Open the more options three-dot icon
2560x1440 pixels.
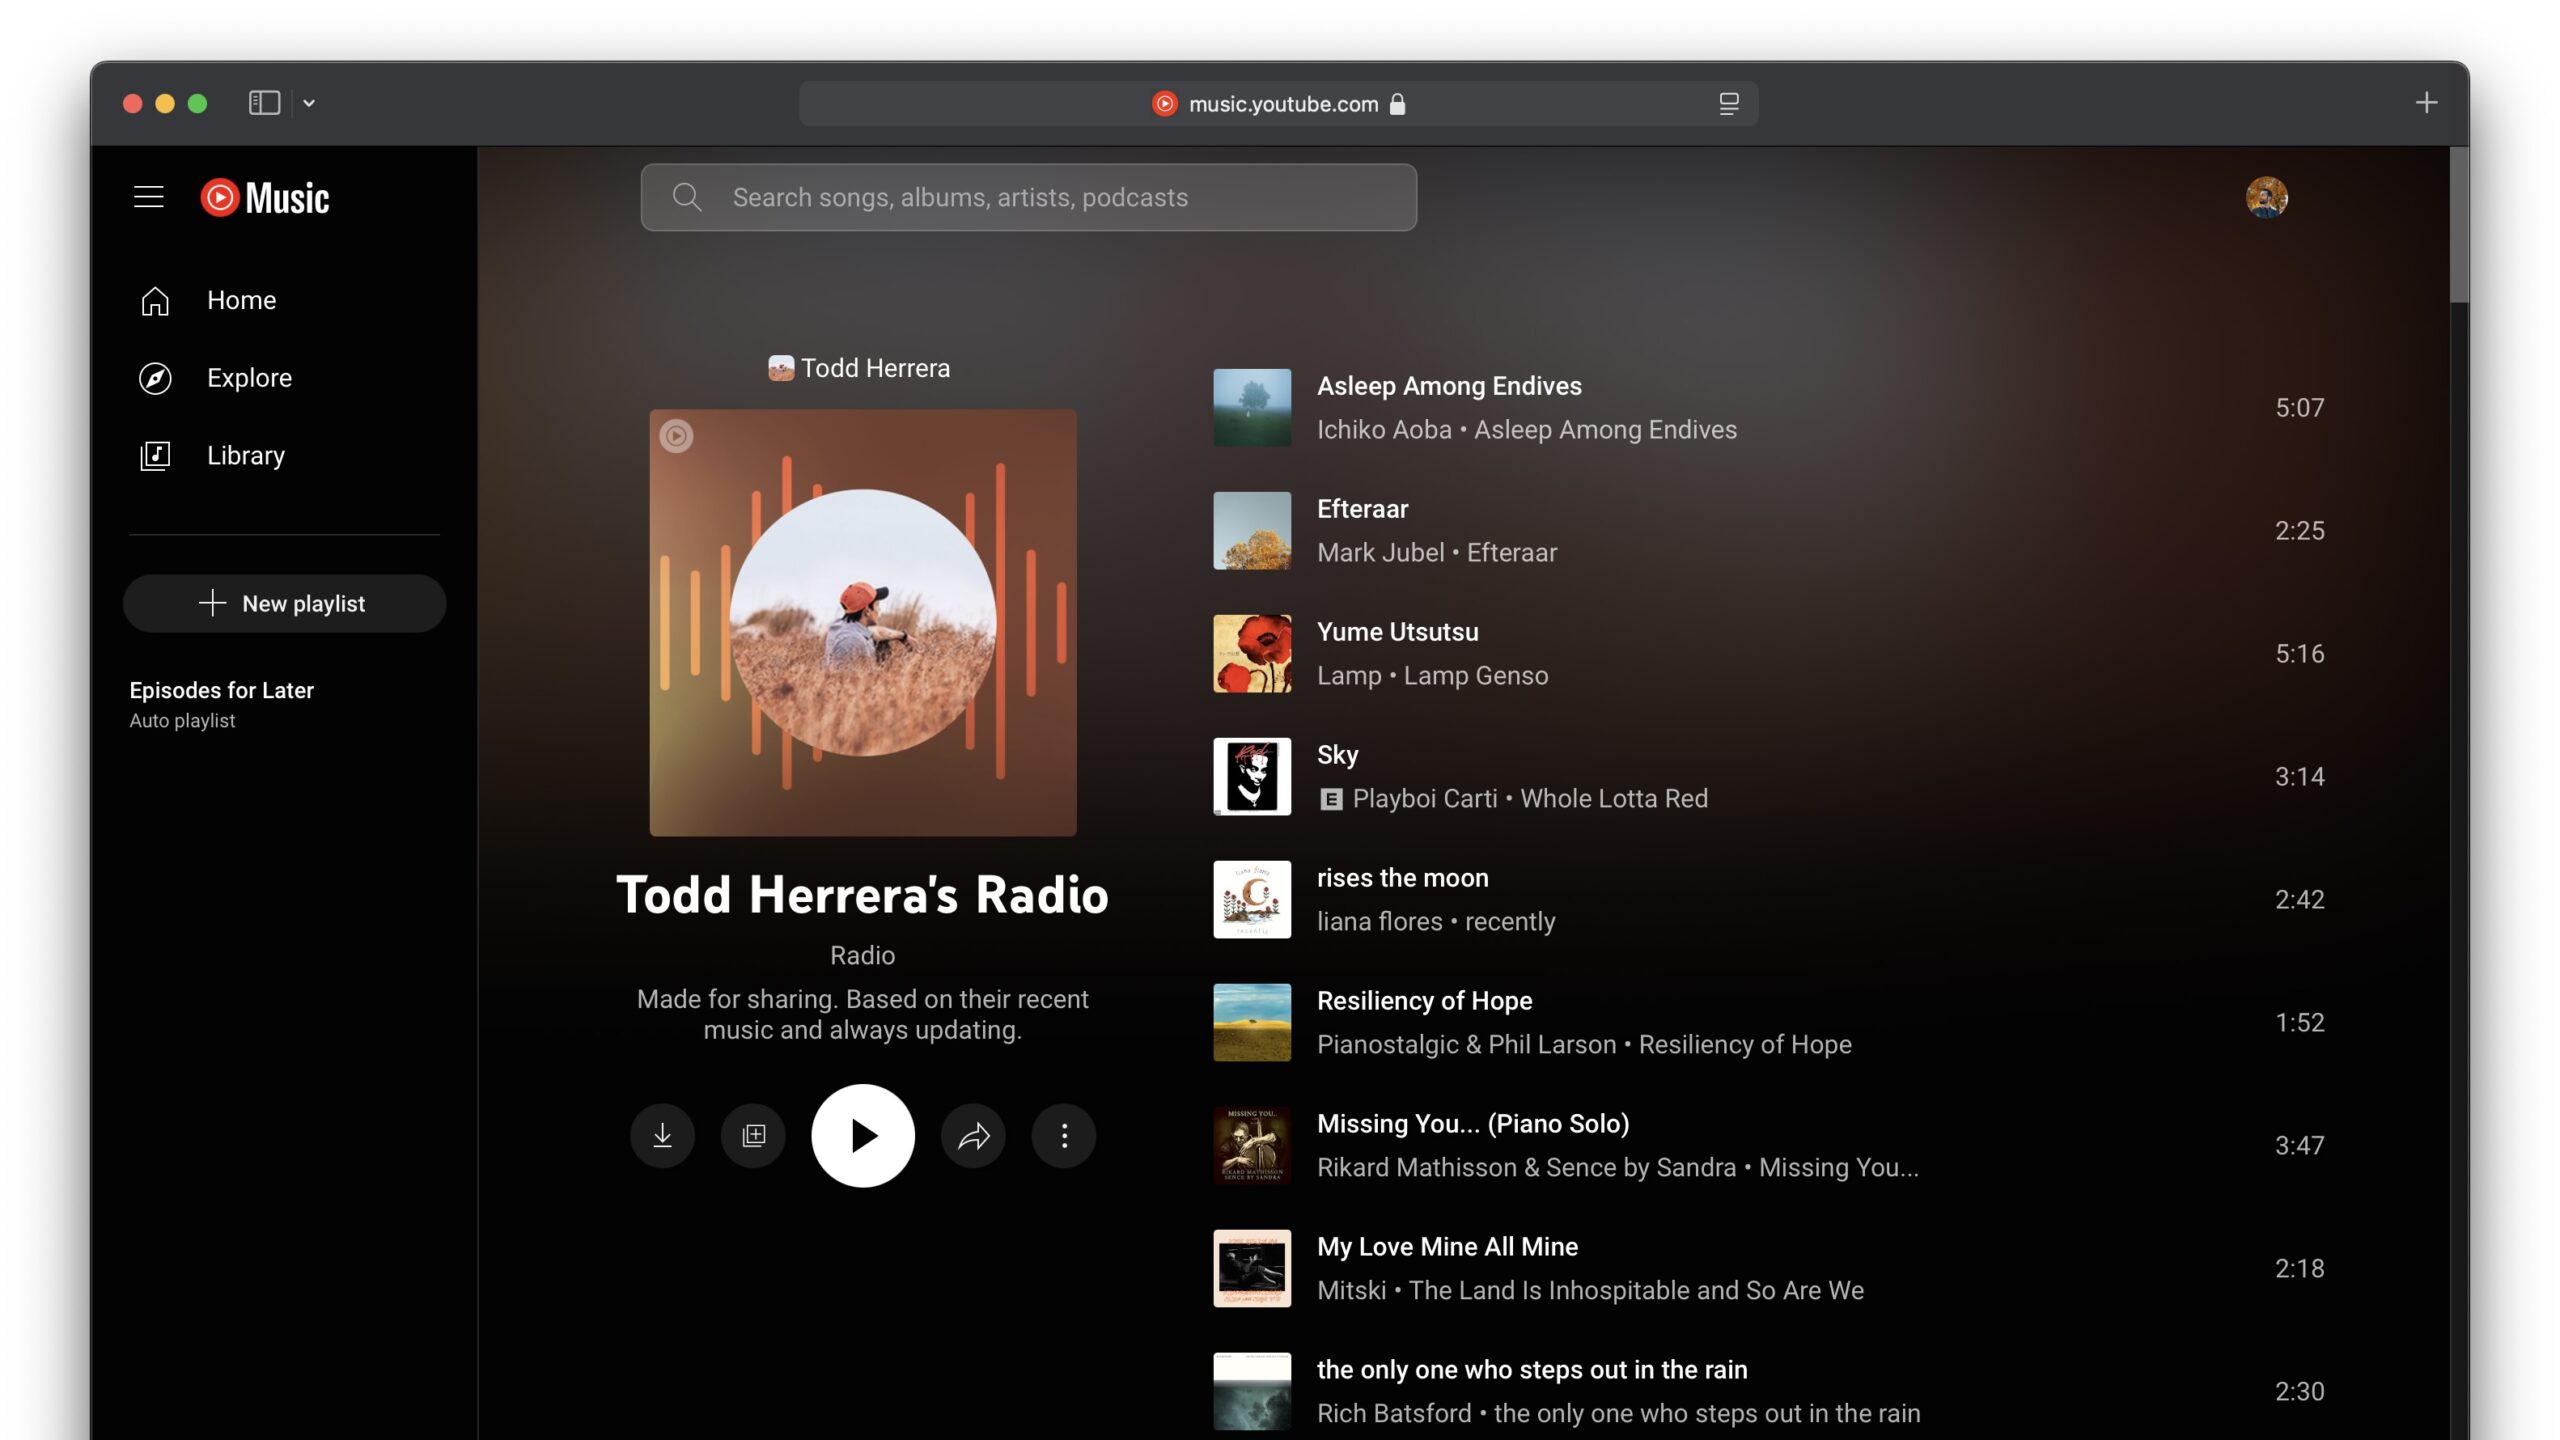click(1062, 1134)
